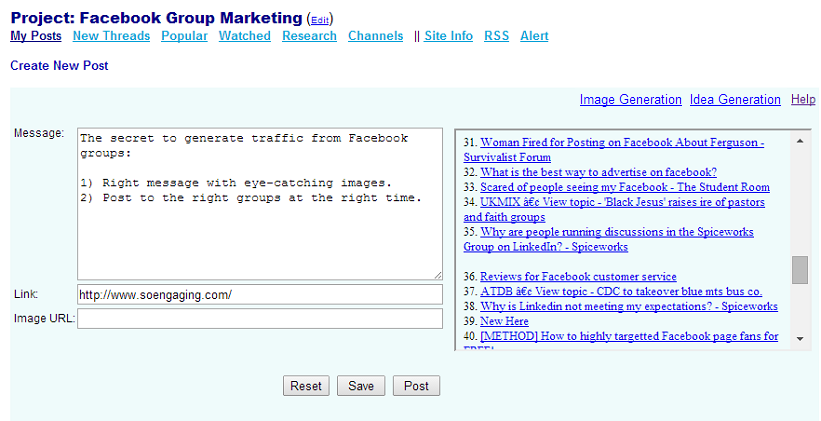This screenshot has width=821, height=421.
Task: Switch to My Posts tab
Action: pyautogui.click(x=36, y=36)
